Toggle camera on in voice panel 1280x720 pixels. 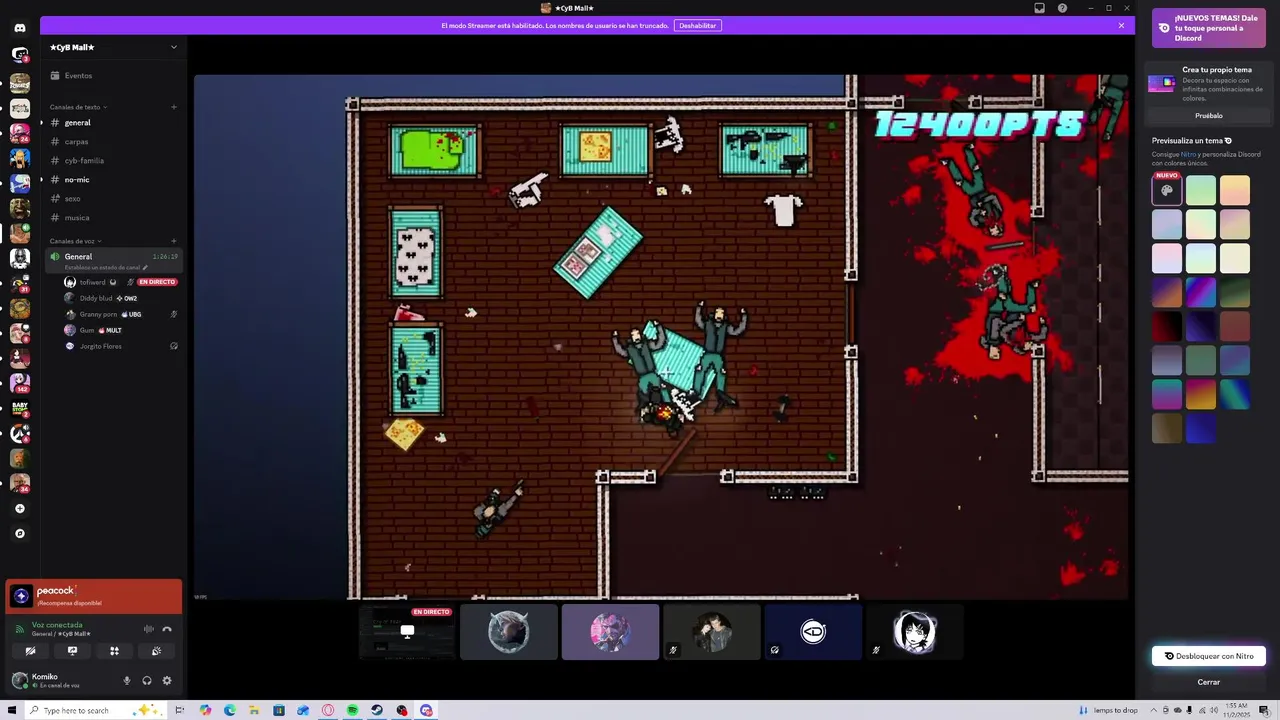click(30, 651)
